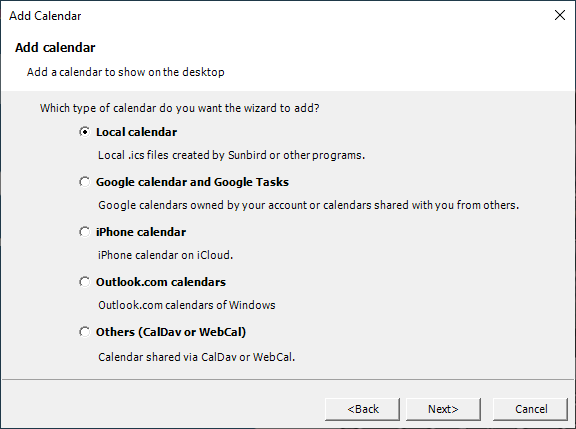Click the bold 'Local calendar' label text

(x=136, y=132)
